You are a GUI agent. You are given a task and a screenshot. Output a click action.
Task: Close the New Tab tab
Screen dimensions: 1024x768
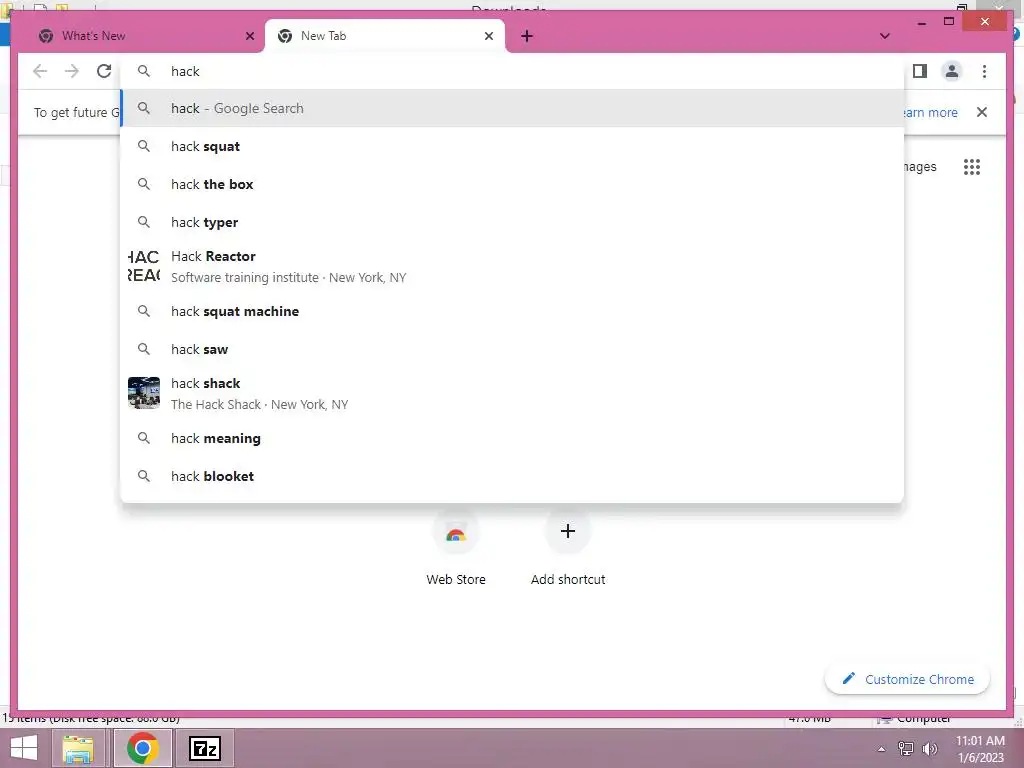(488, 36)
